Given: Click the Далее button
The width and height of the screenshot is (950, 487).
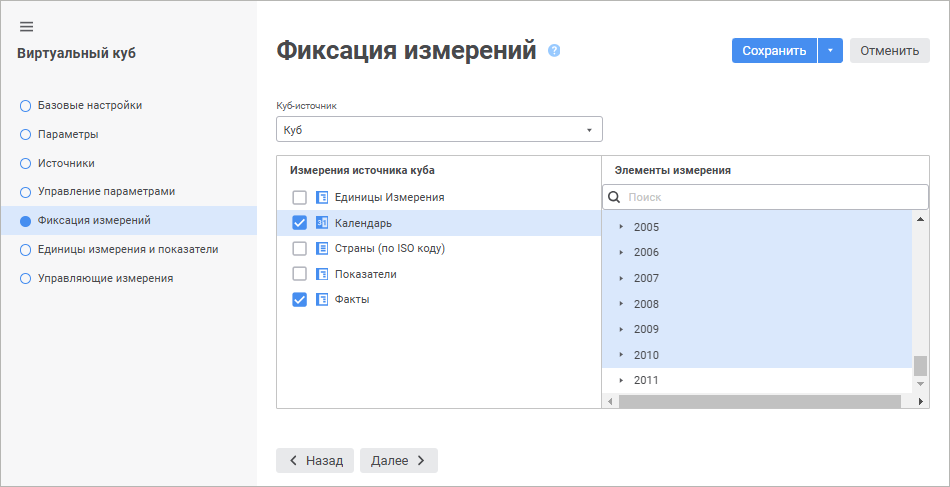Looking at the screenshot, I should [x=397, y=460].
